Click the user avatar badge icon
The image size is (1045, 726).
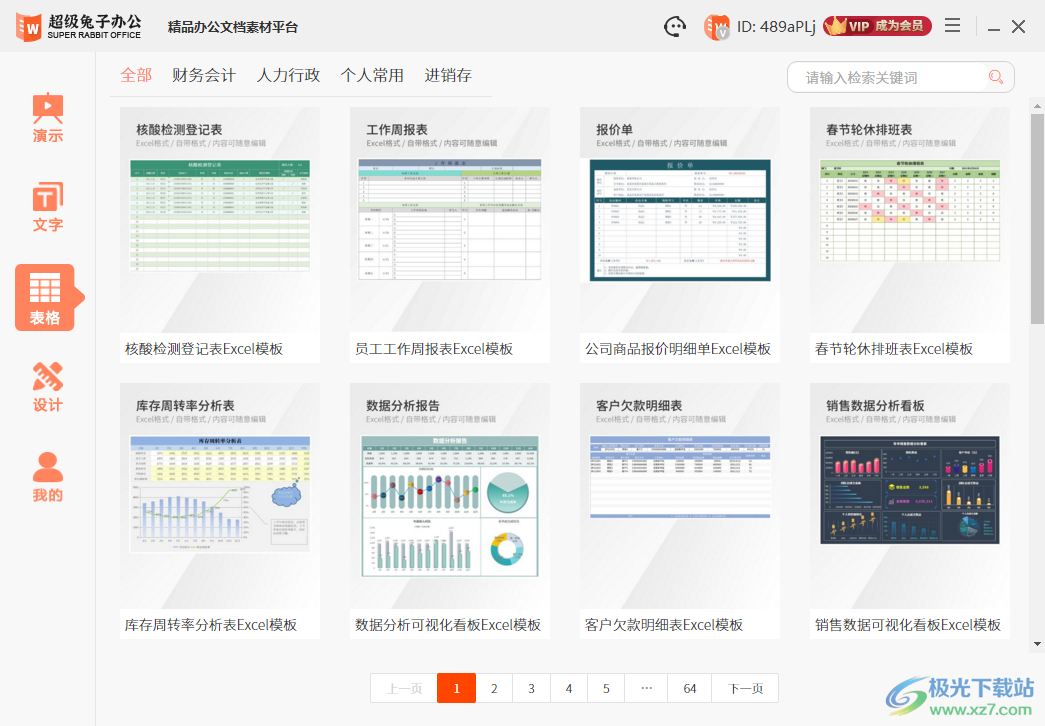click(716, 27)
